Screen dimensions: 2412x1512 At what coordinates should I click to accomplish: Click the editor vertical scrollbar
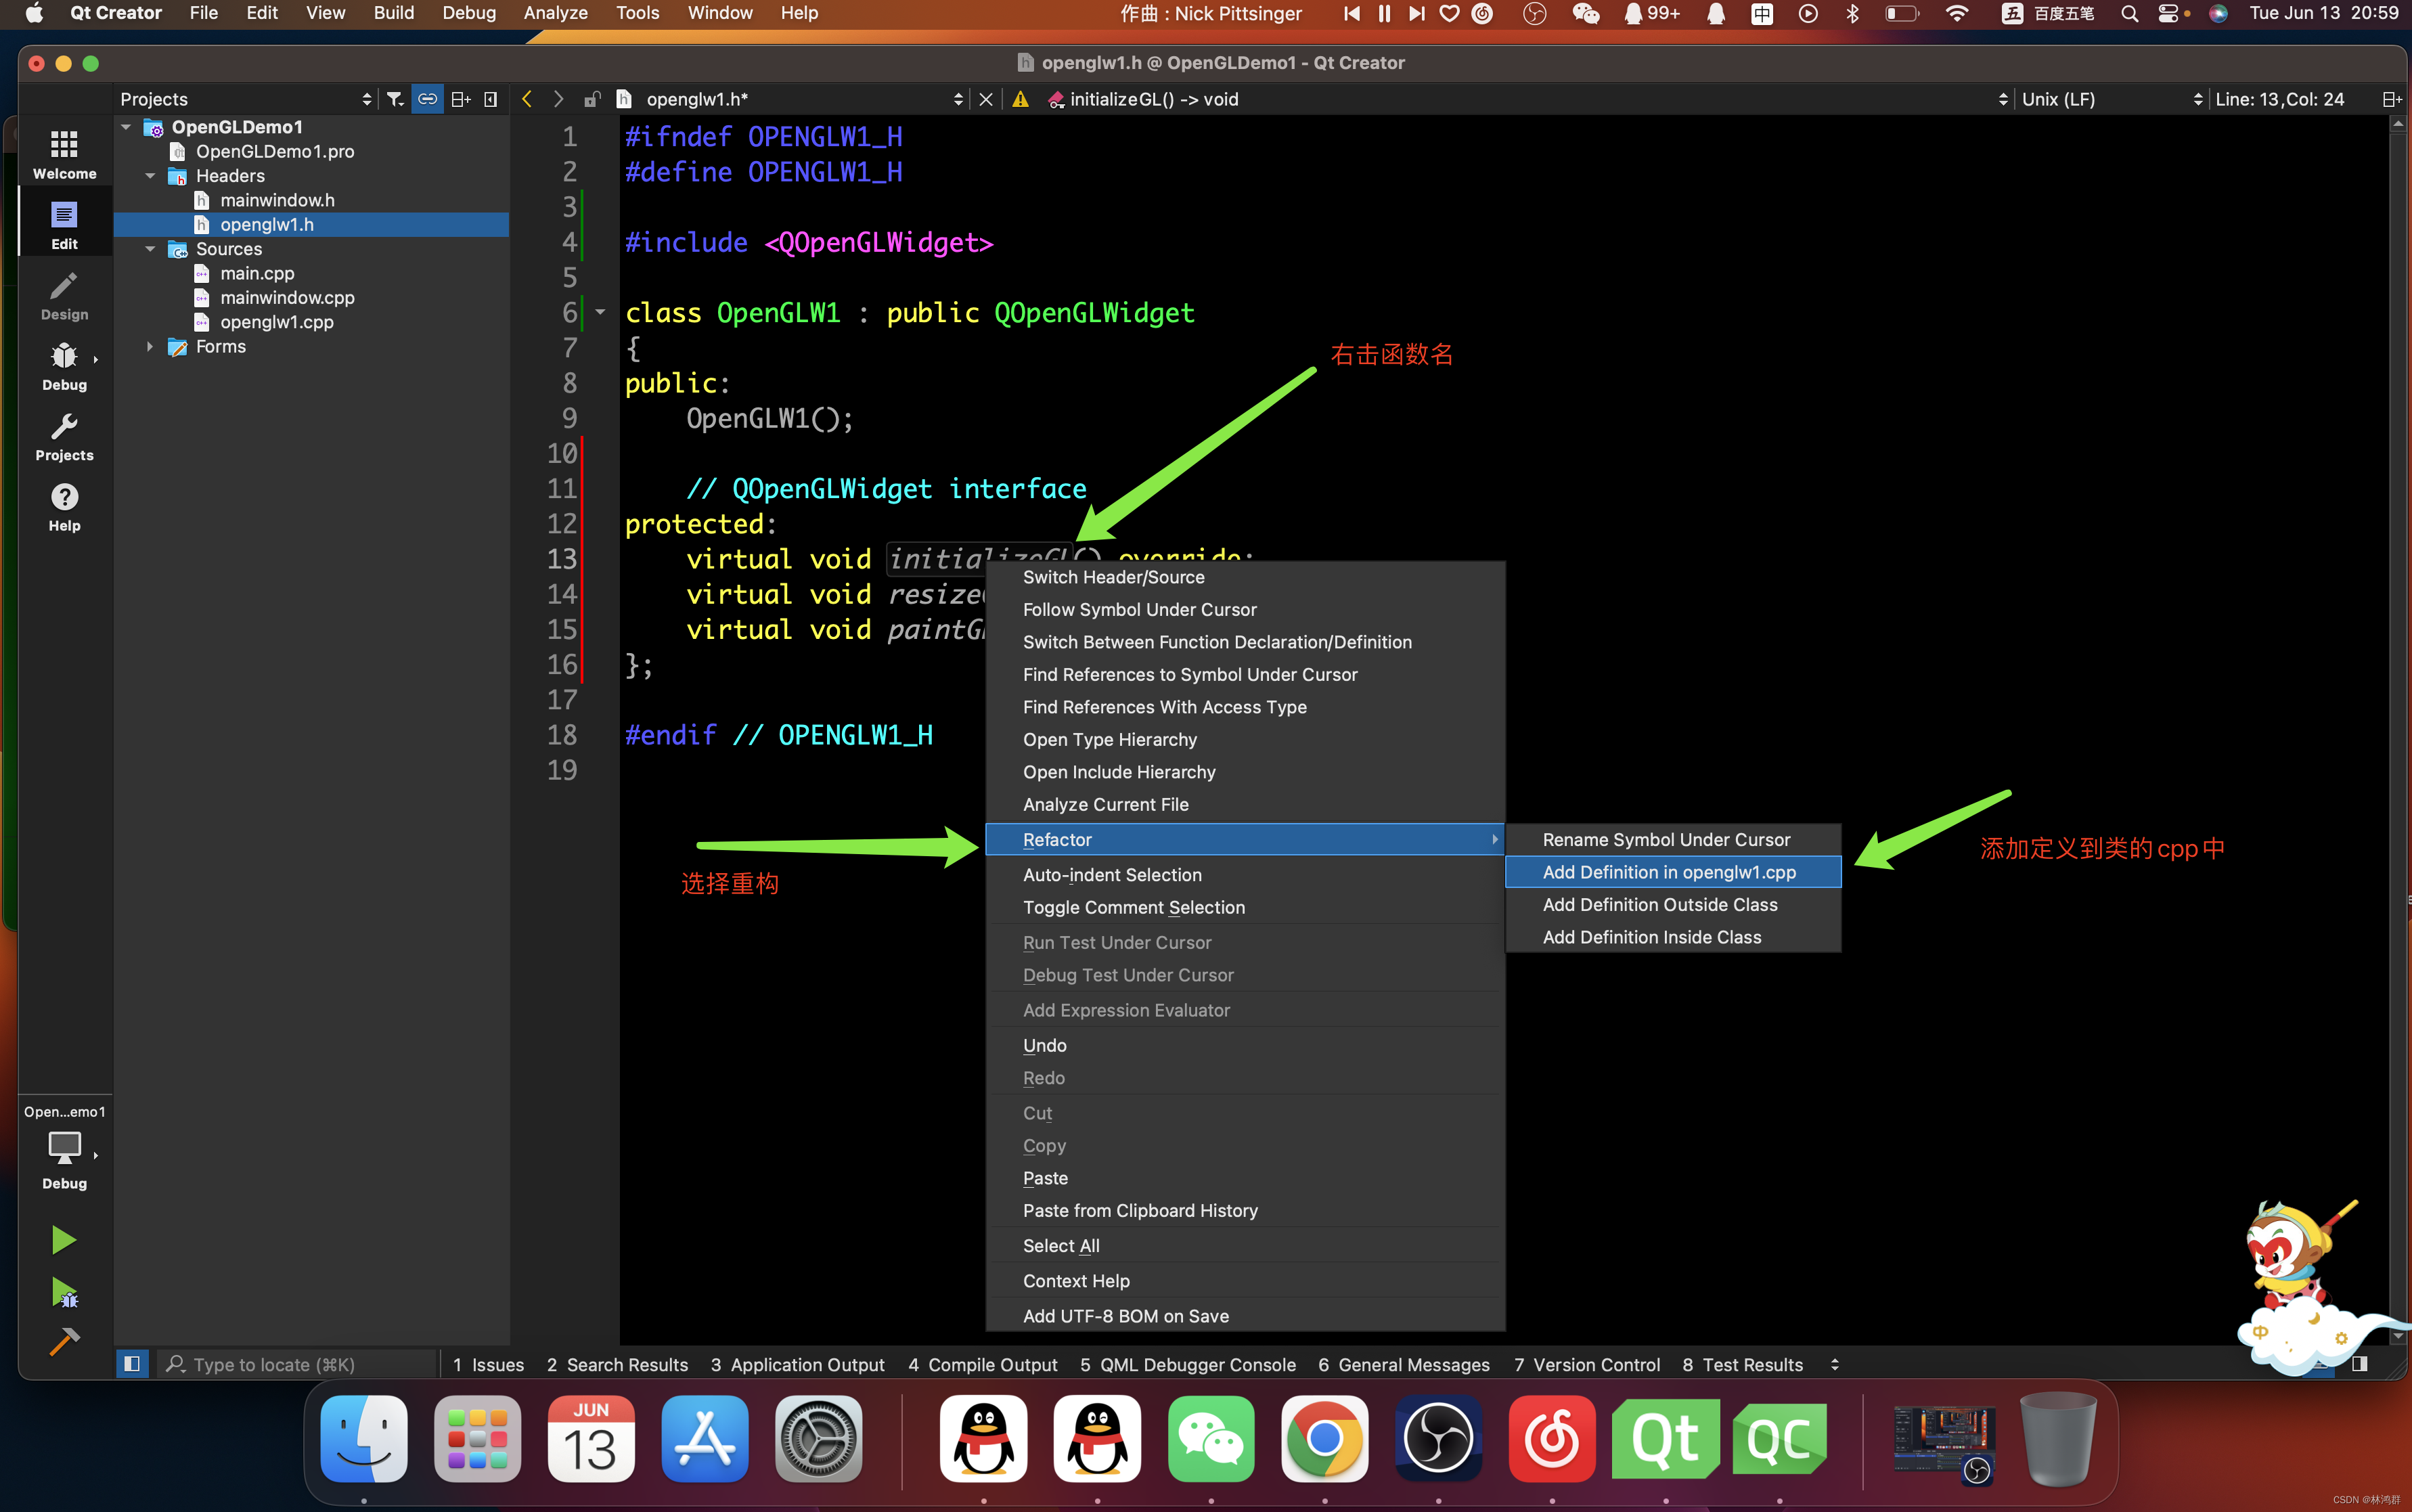pos(2397,700)
